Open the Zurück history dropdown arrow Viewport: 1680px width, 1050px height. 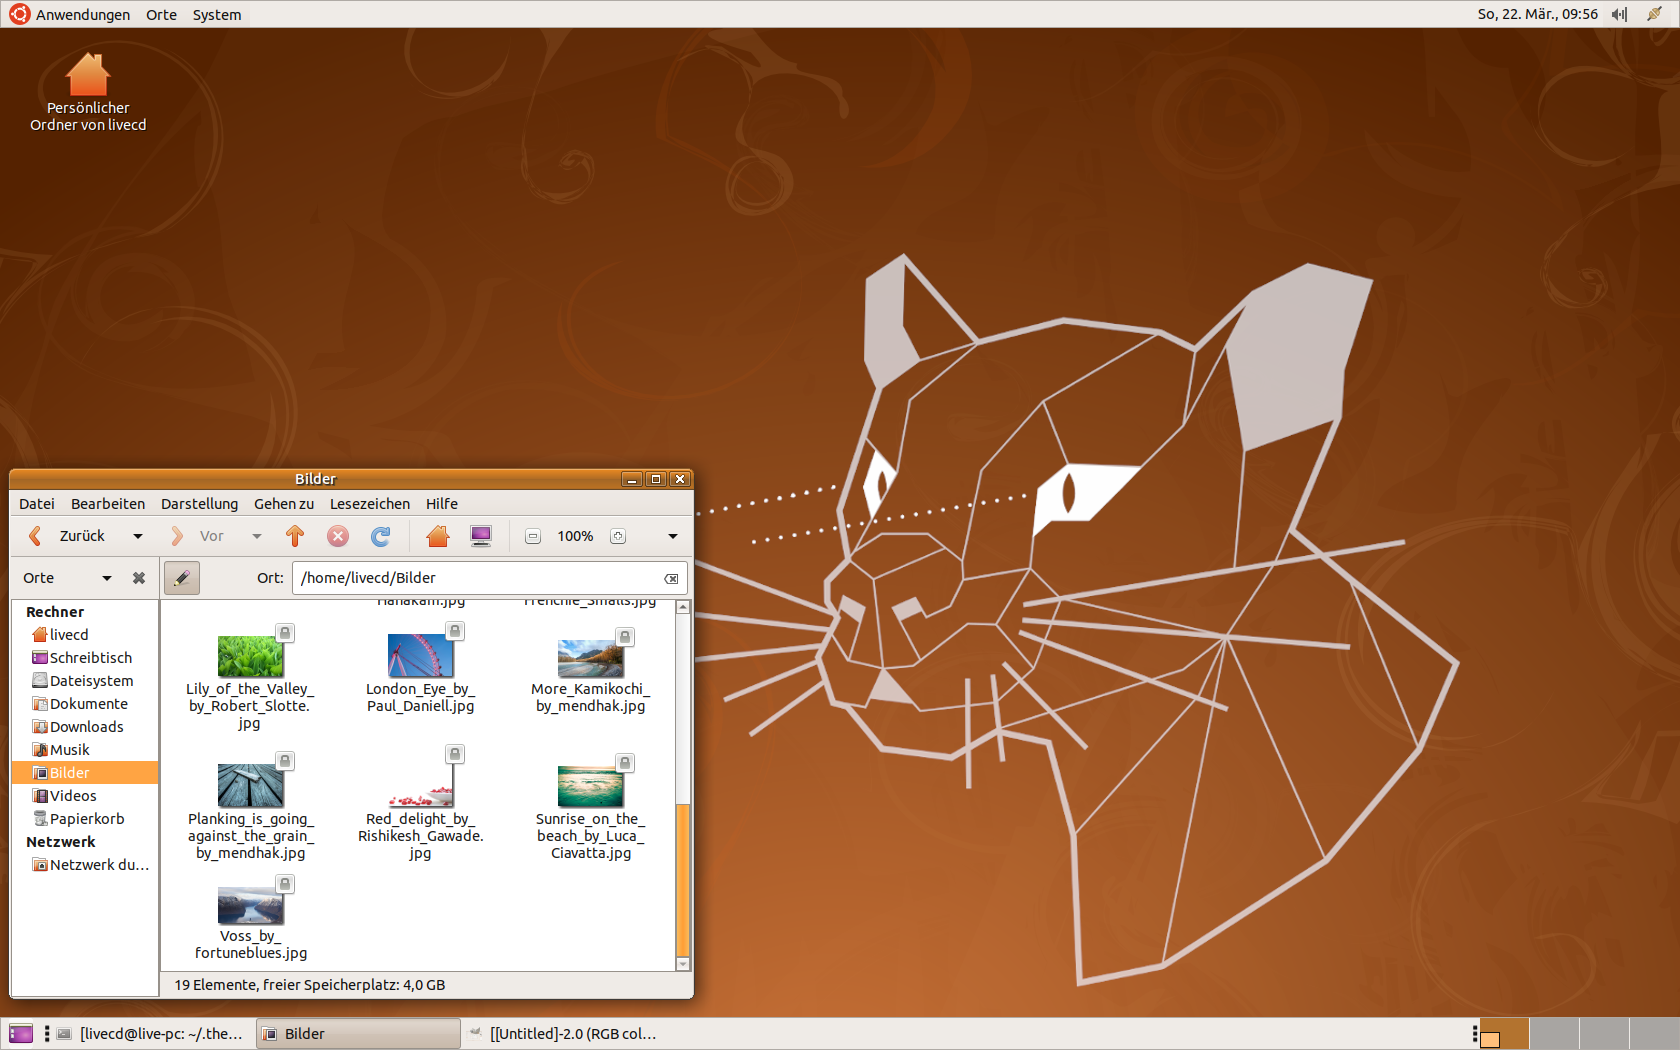coord(138,537)
